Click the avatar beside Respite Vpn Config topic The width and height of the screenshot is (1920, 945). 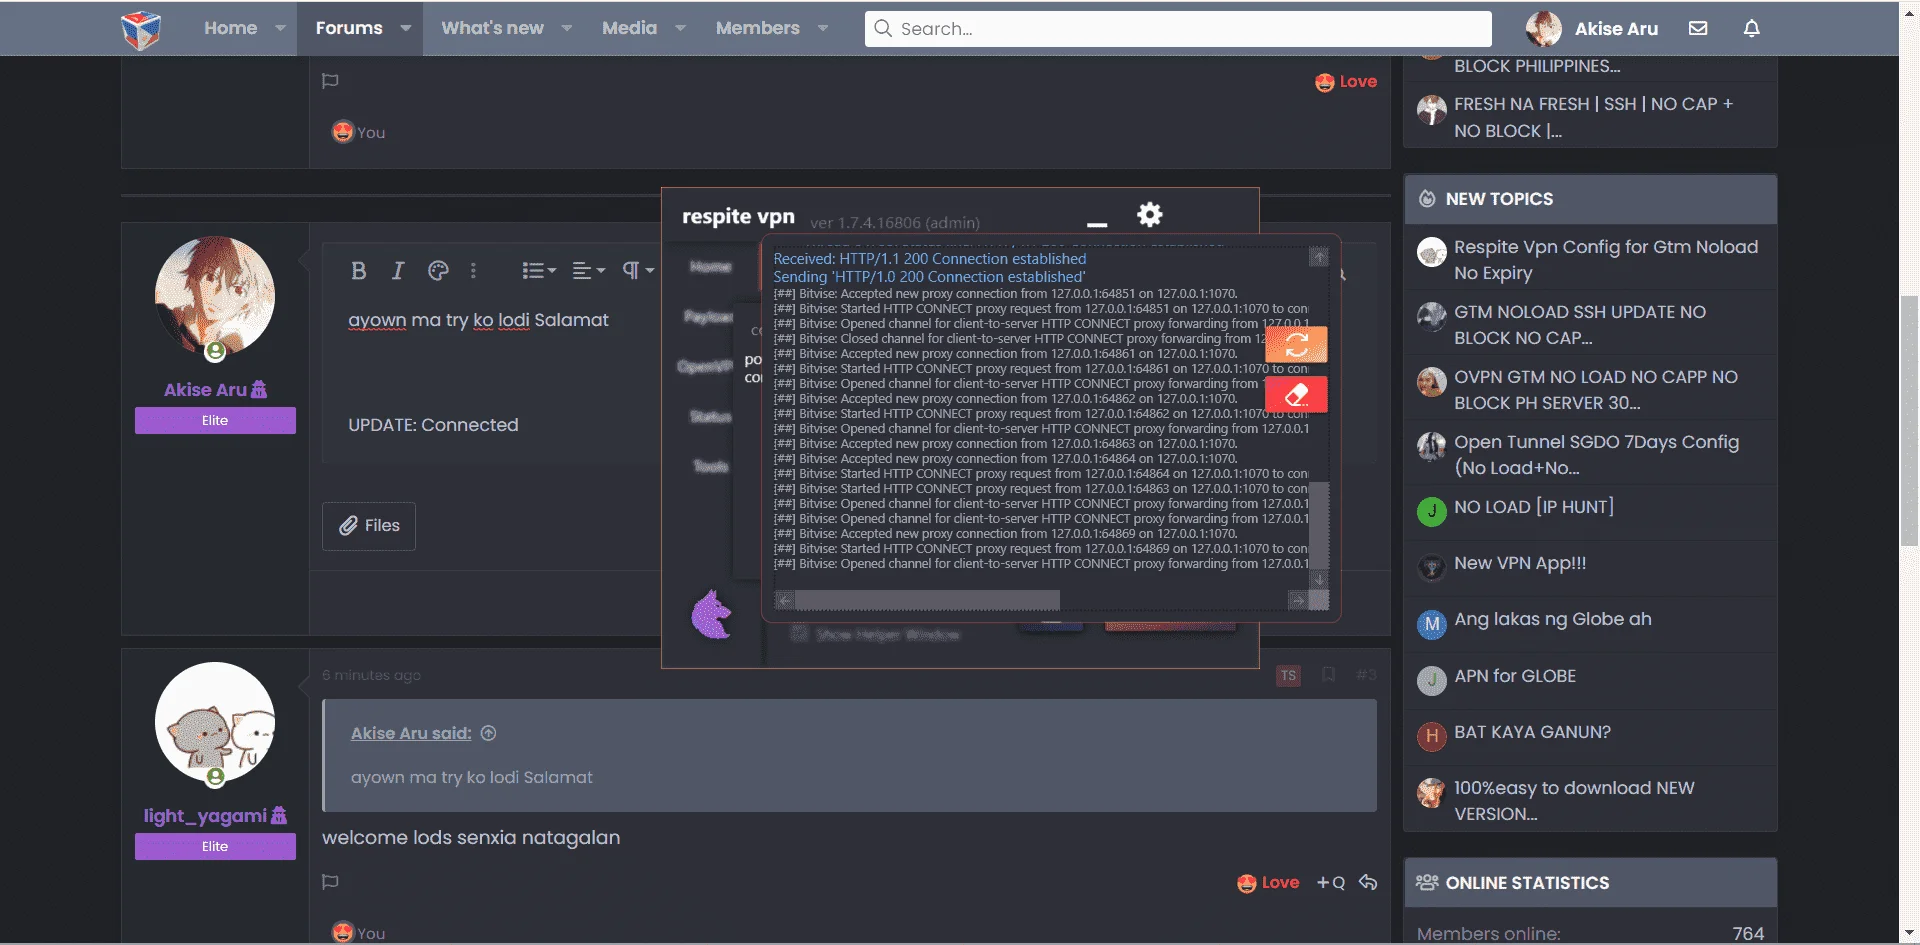[x=1432, y=252]
